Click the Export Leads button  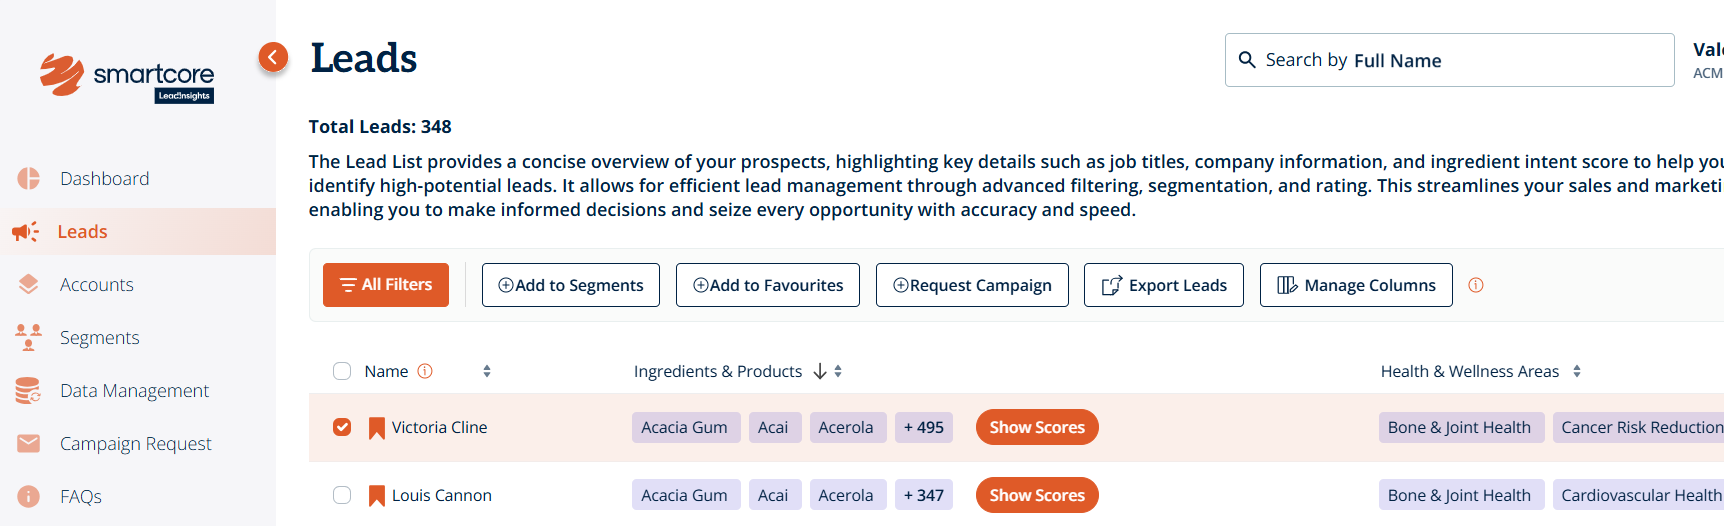(x=1164, y=285)
